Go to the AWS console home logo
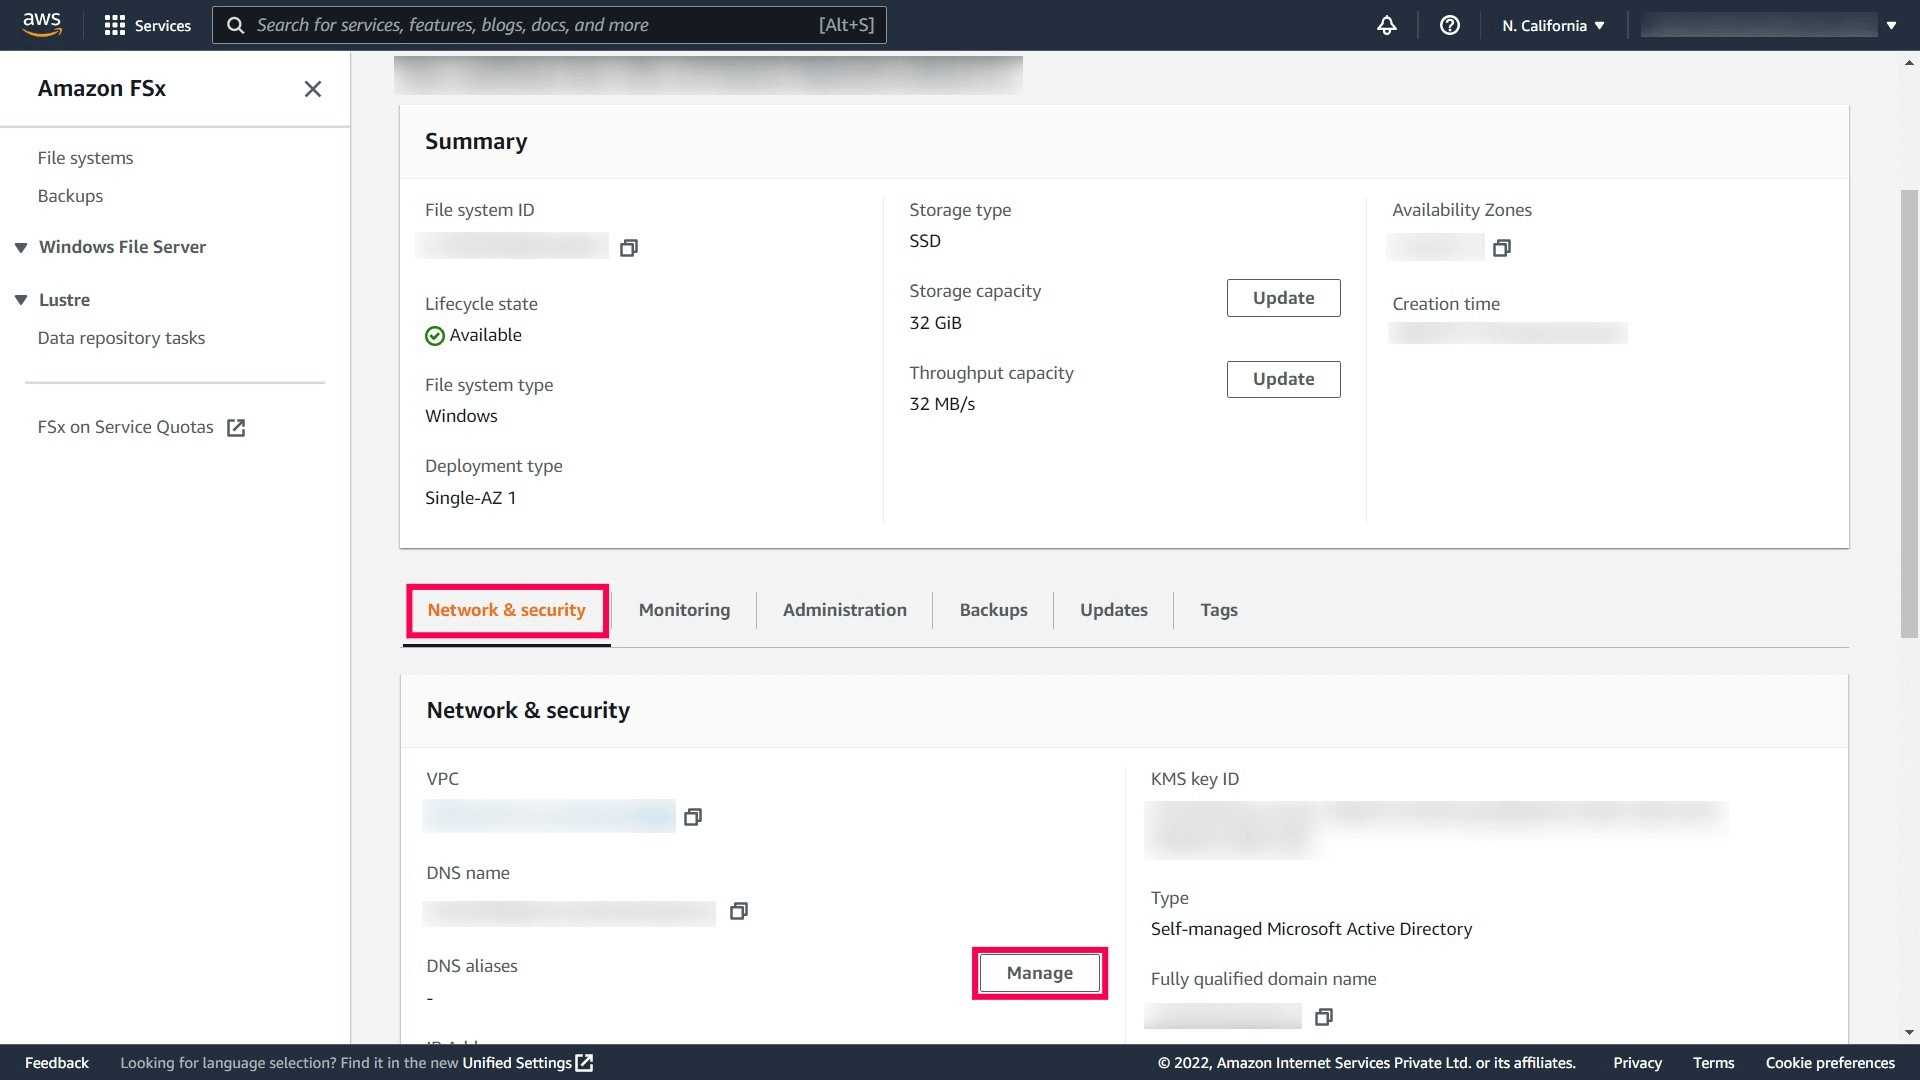The width and height of the screenshot is (1920, 1080). click(x=42, y=25)
